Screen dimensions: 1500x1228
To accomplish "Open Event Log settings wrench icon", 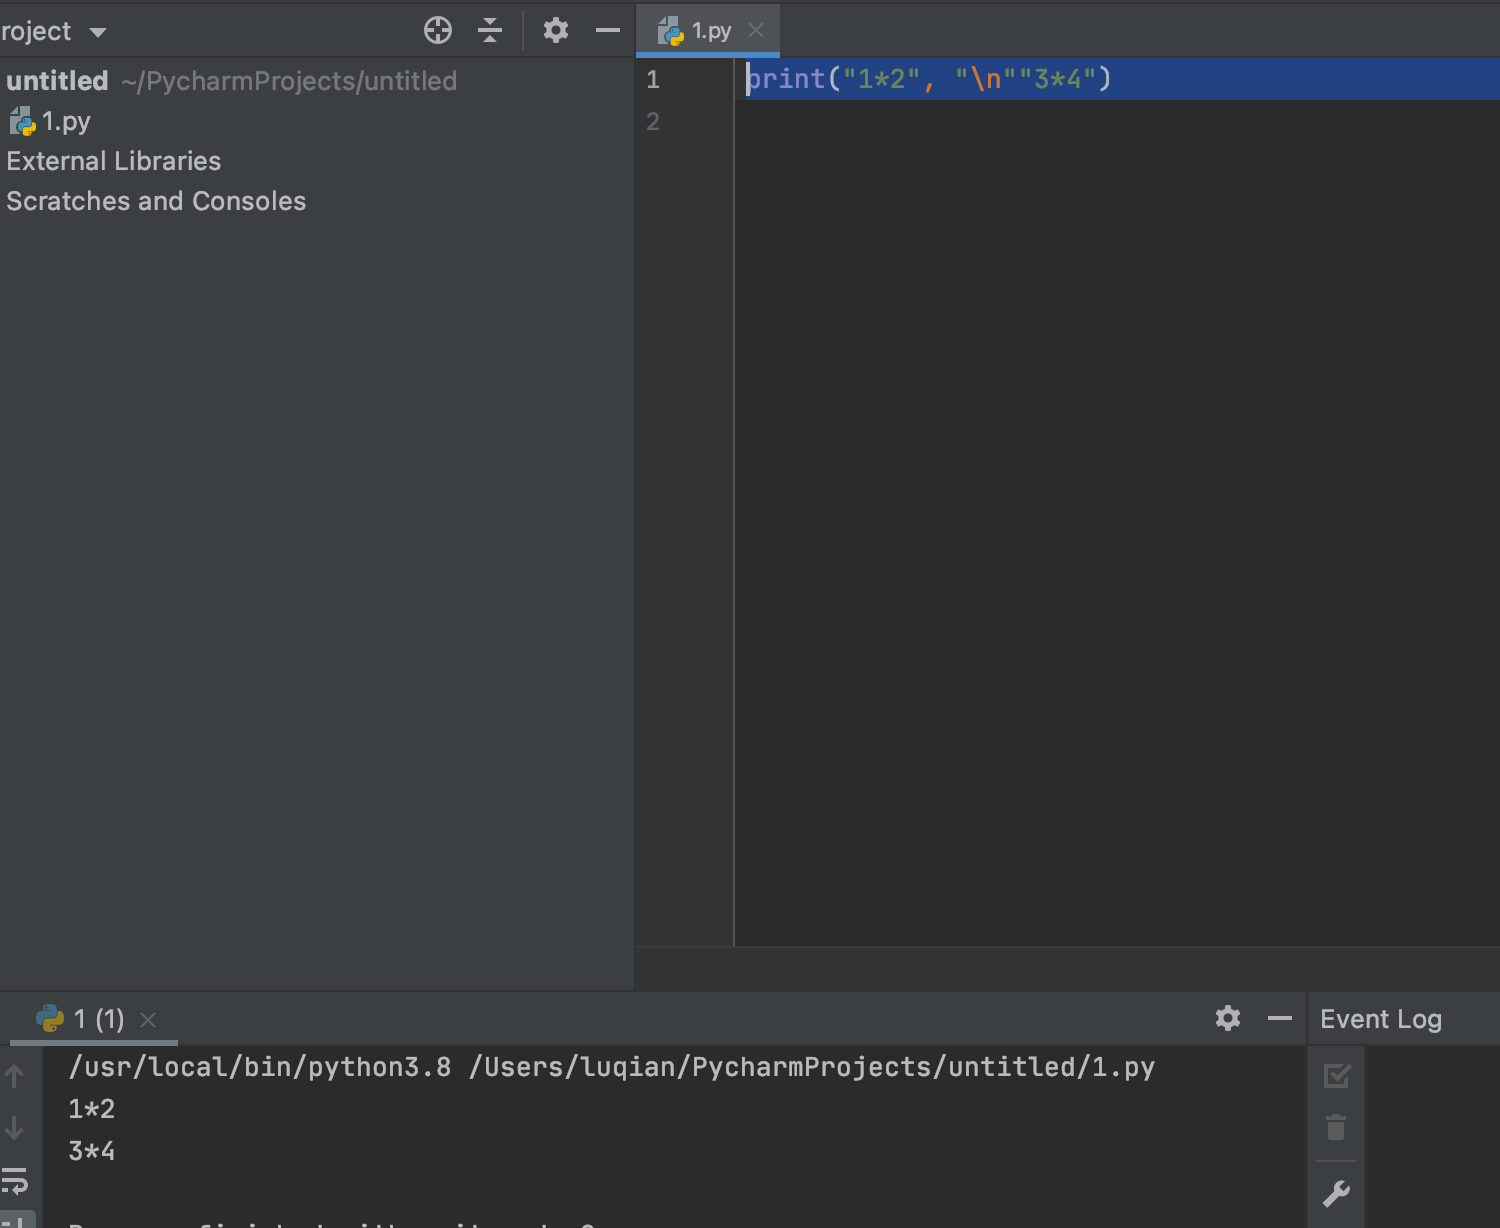I will click(1336, 1194).
